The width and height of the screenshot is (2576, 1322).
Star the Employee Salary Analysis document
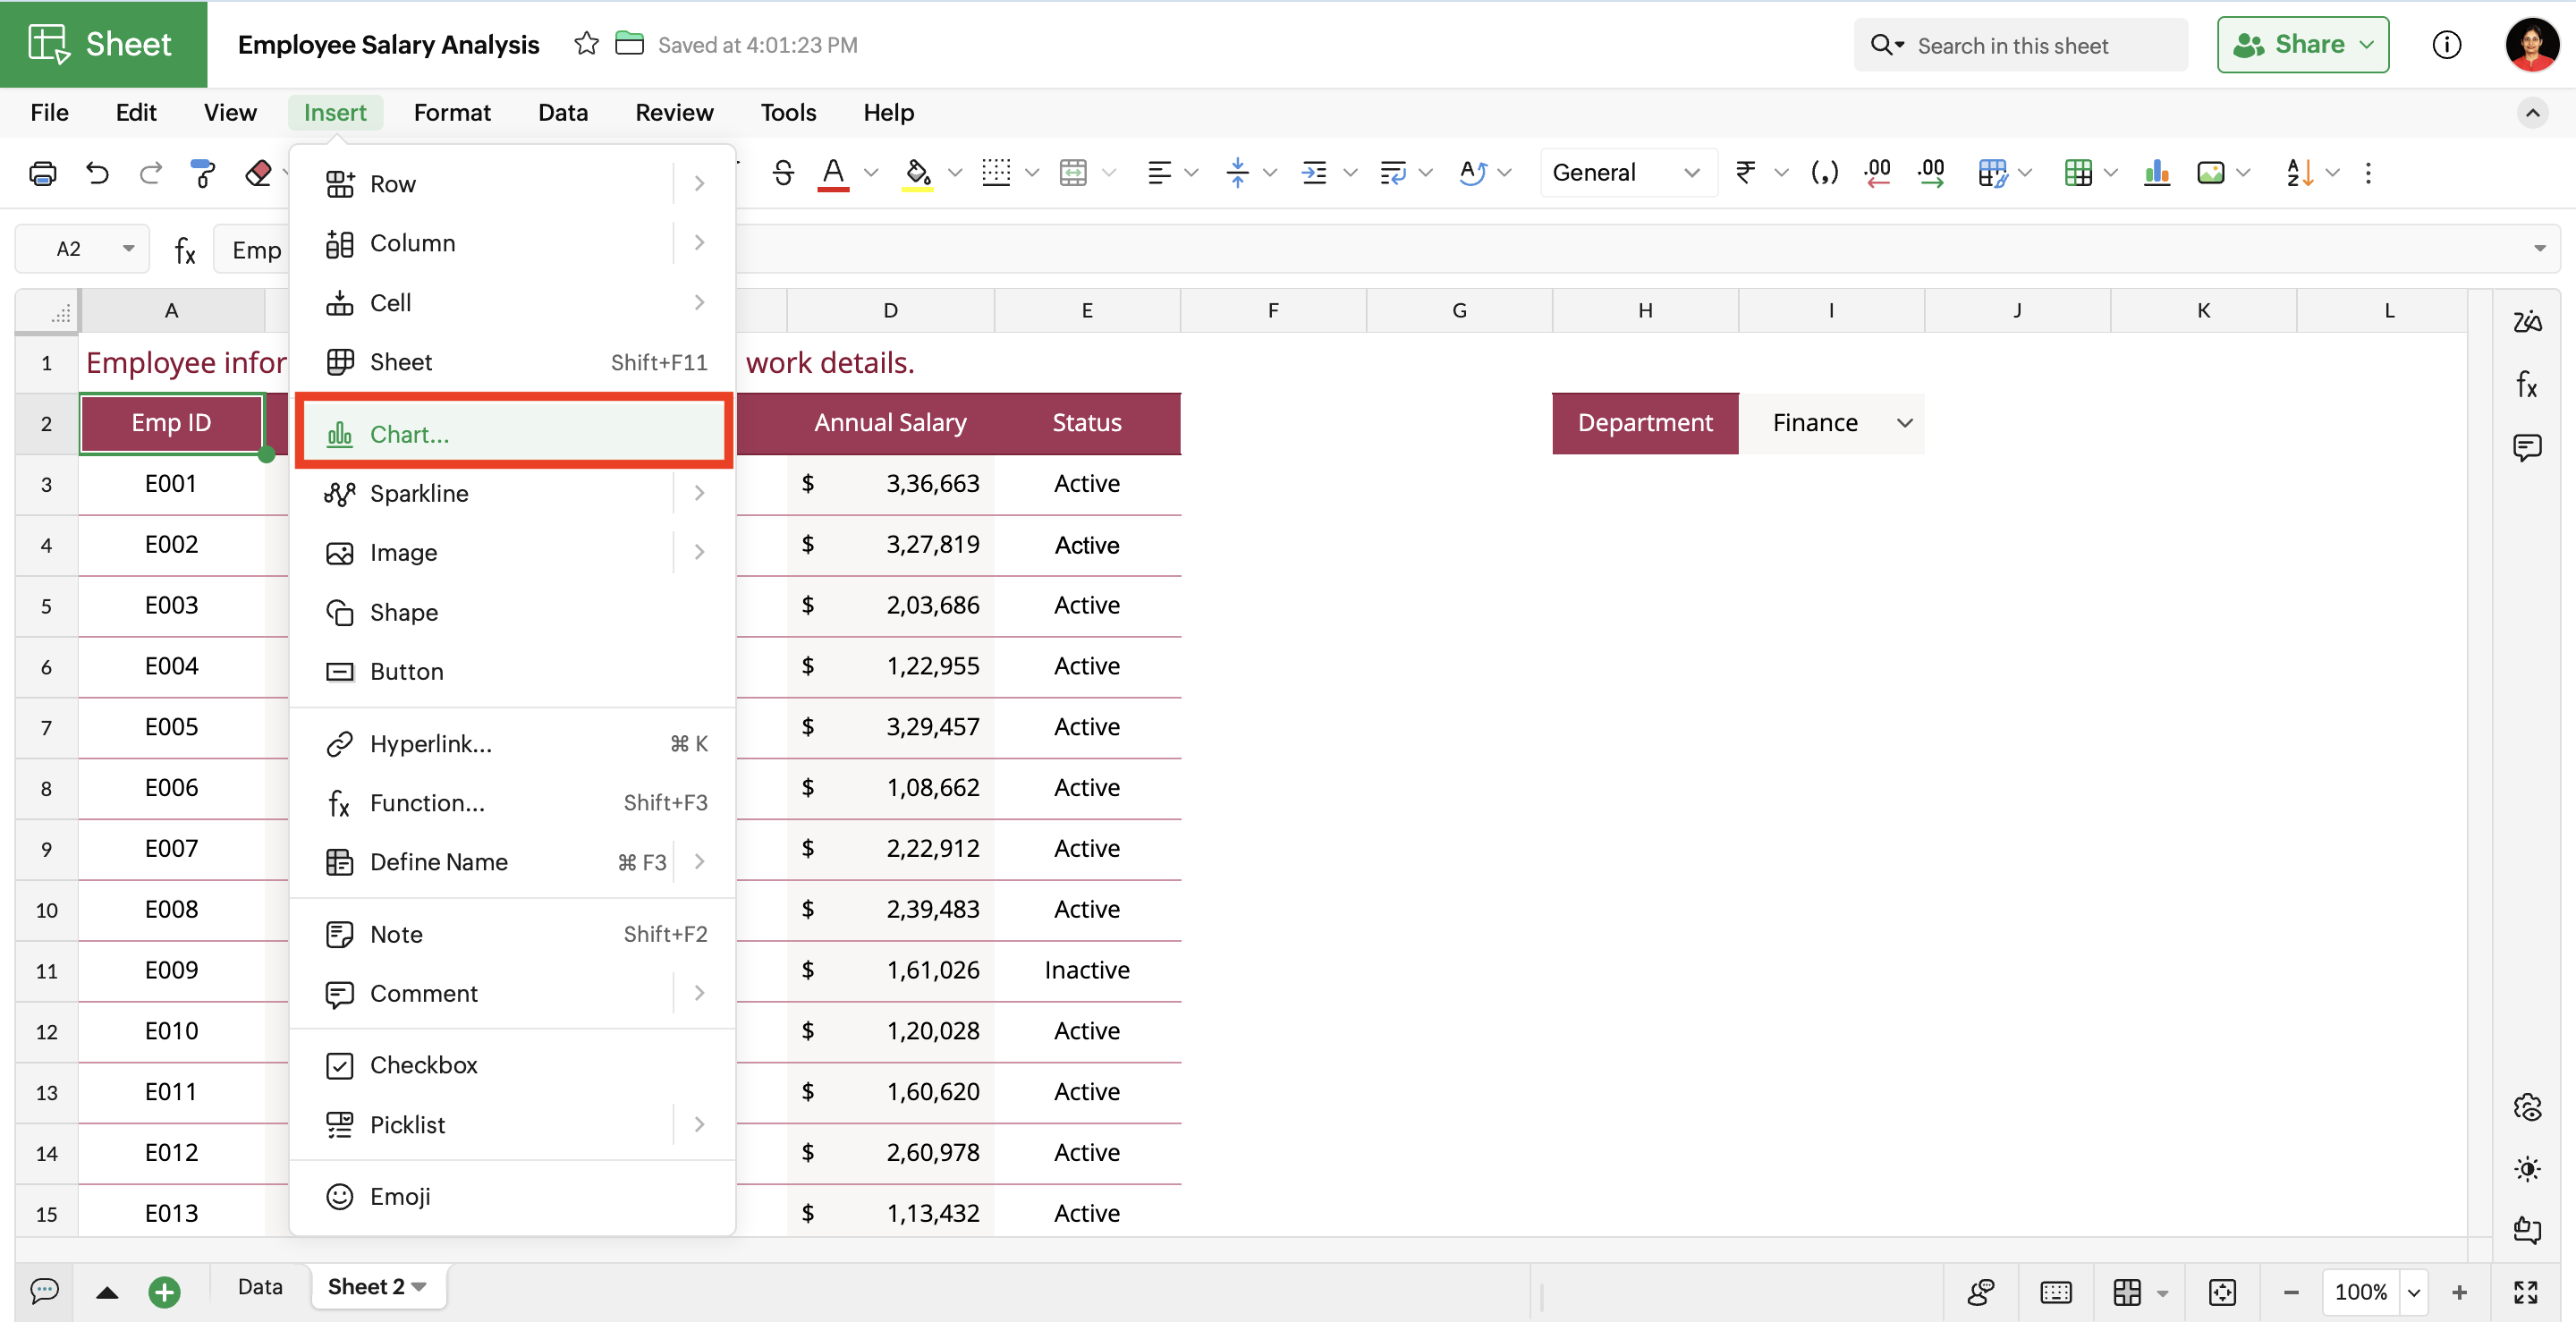click(x=587, y=44)
